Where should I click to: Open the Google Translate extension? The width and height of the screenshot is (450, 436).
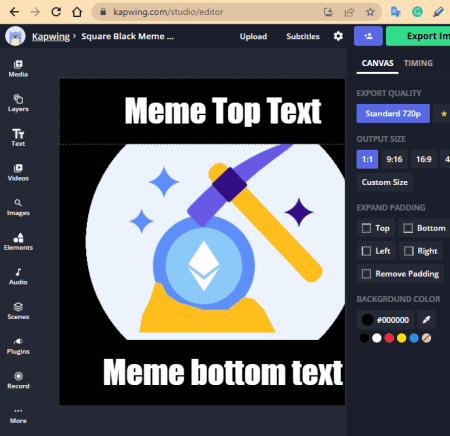396,12
